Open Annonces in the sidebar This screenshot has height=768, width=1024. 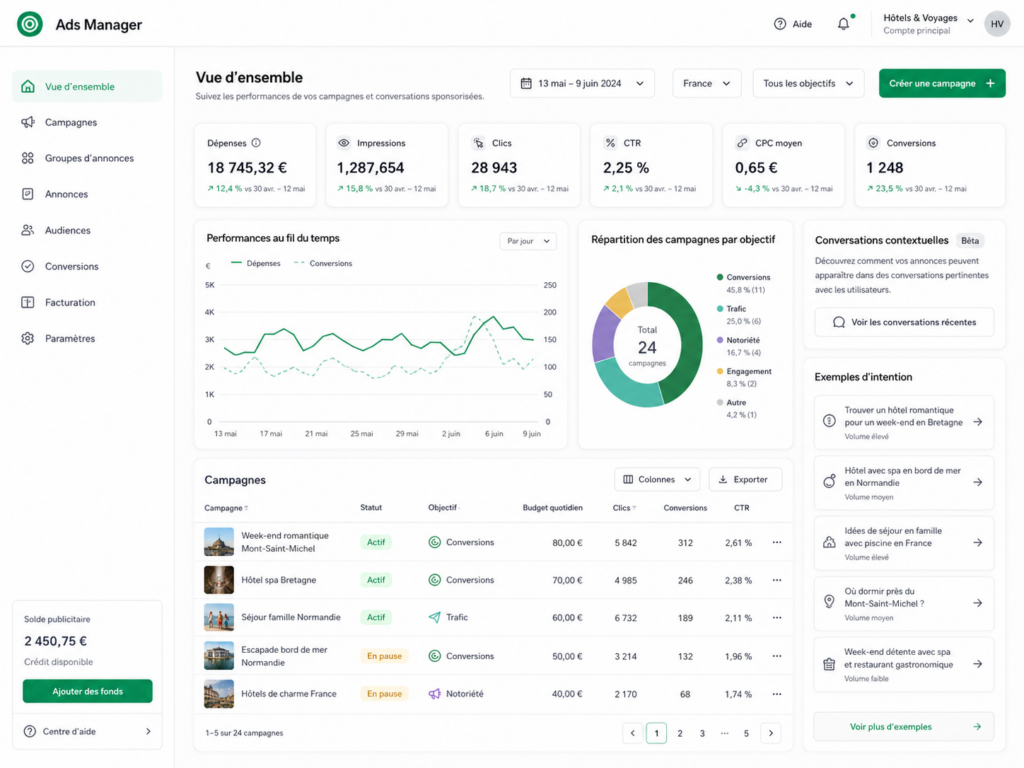coord(88,194)
